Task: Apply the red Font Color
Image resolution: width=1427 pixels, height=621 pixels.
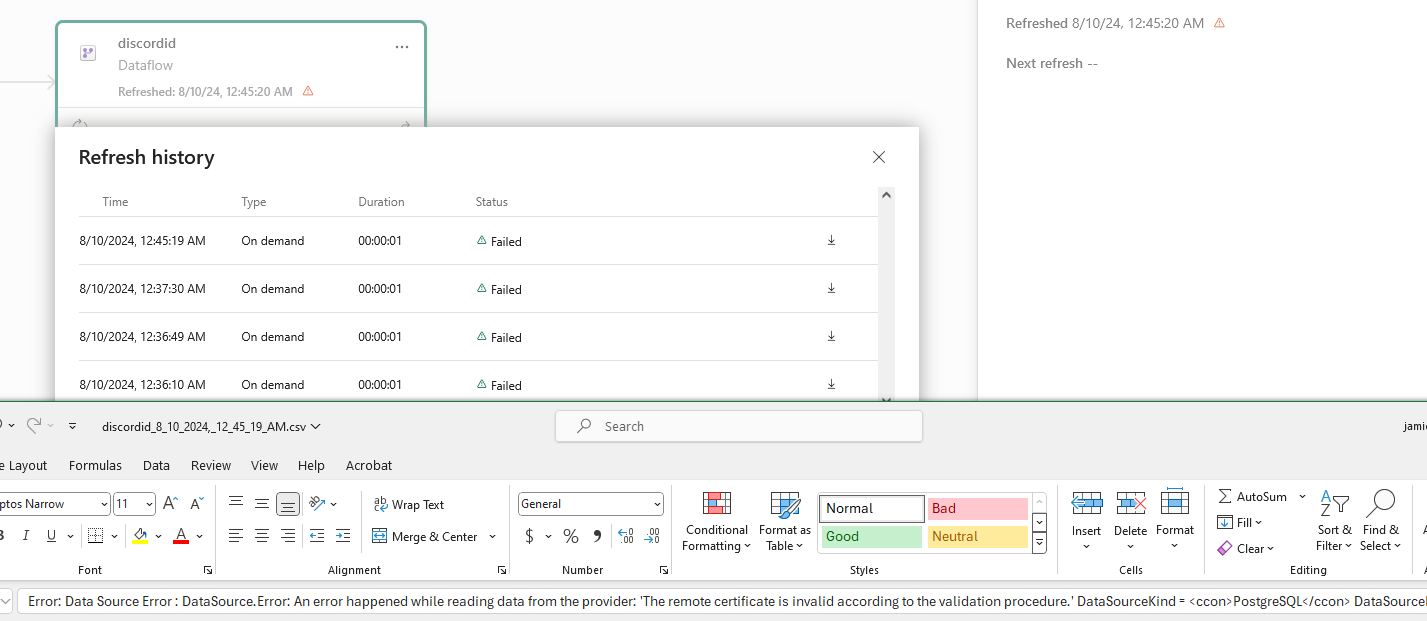Action: [x=181, y=536]
